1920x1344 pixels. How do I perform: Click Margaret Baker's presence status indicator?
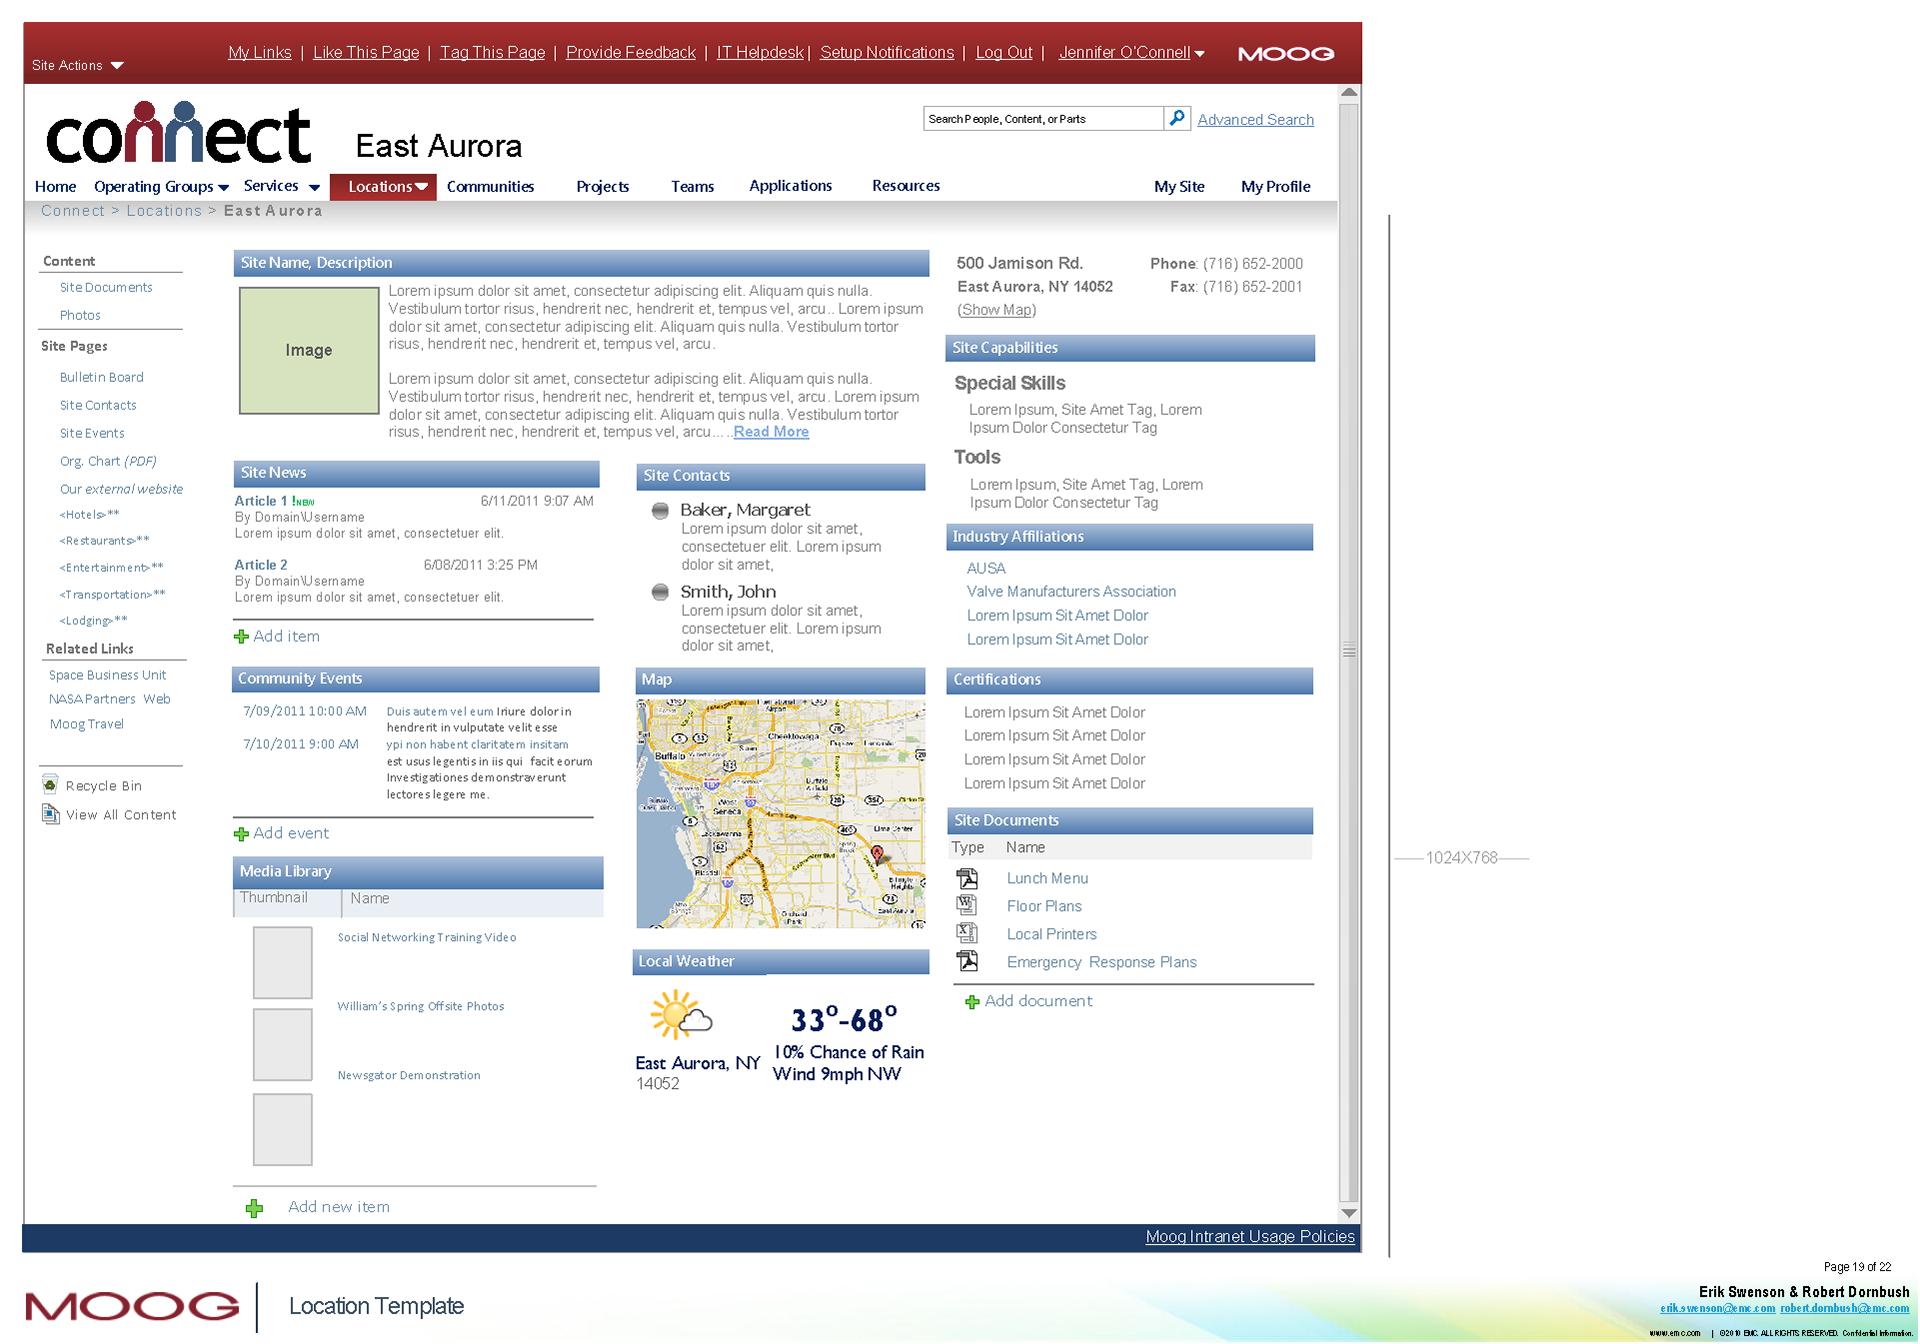[660, 511]
